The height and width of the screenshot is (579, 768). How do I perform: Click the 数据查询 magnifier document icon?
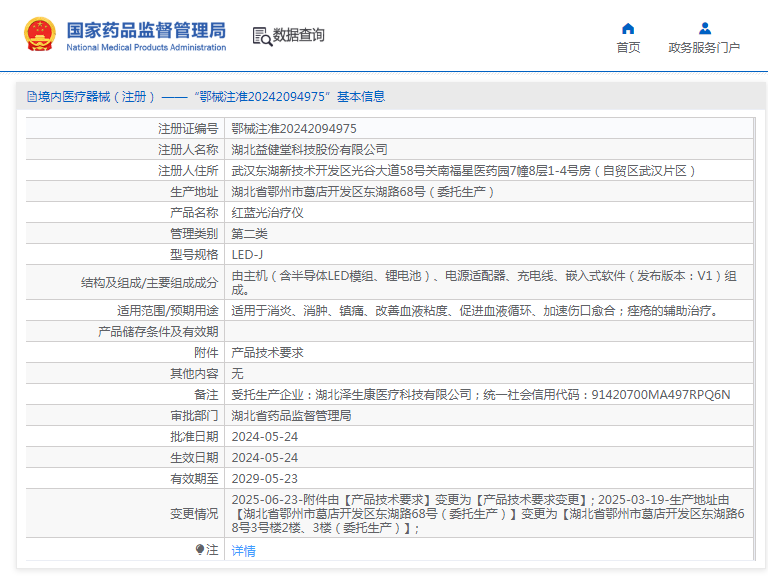point(262,36)
